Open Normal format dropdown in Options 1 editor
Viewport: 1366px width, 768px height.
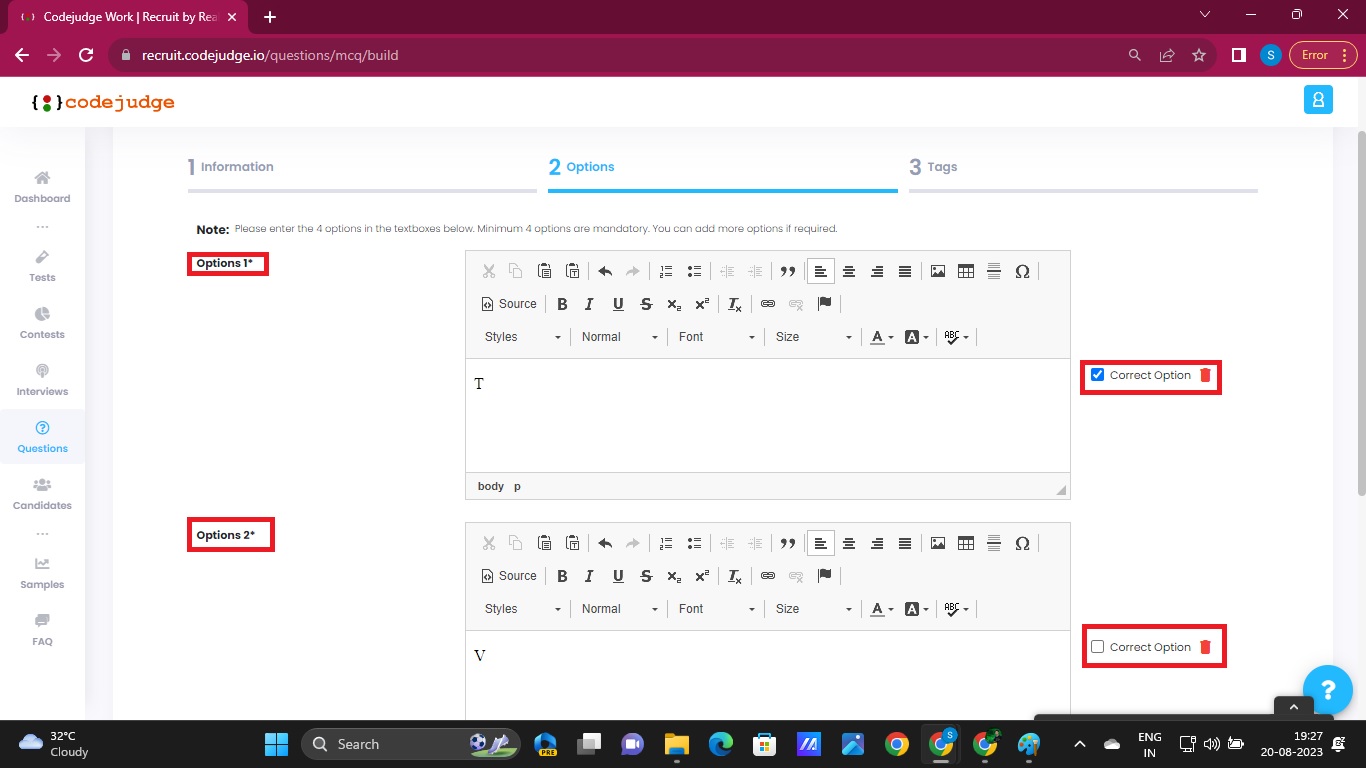pos(620,337)
